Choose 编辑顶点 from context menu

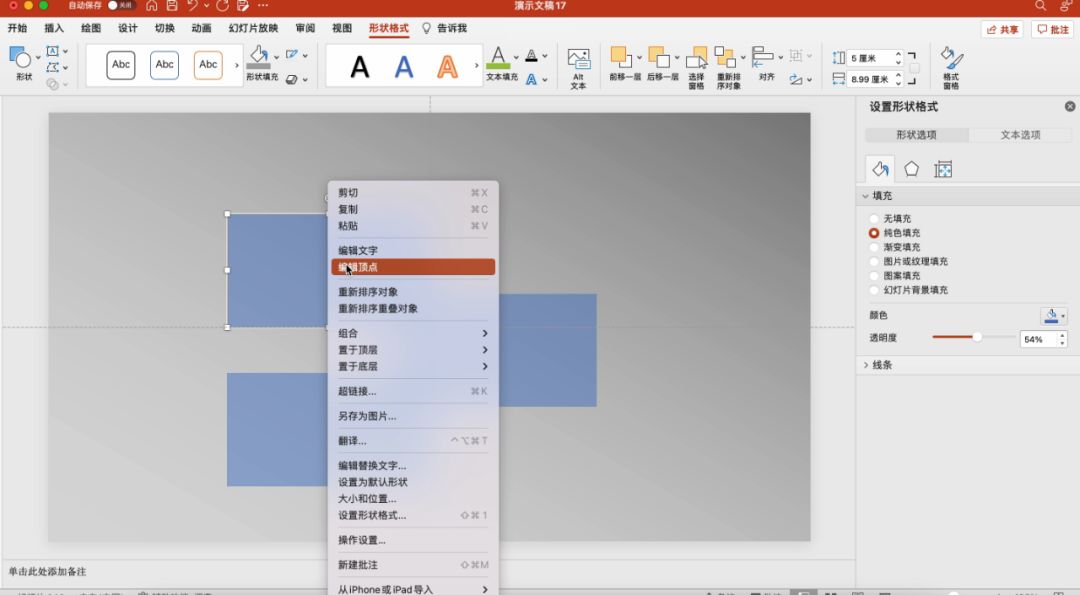click(x=413, y=267)
